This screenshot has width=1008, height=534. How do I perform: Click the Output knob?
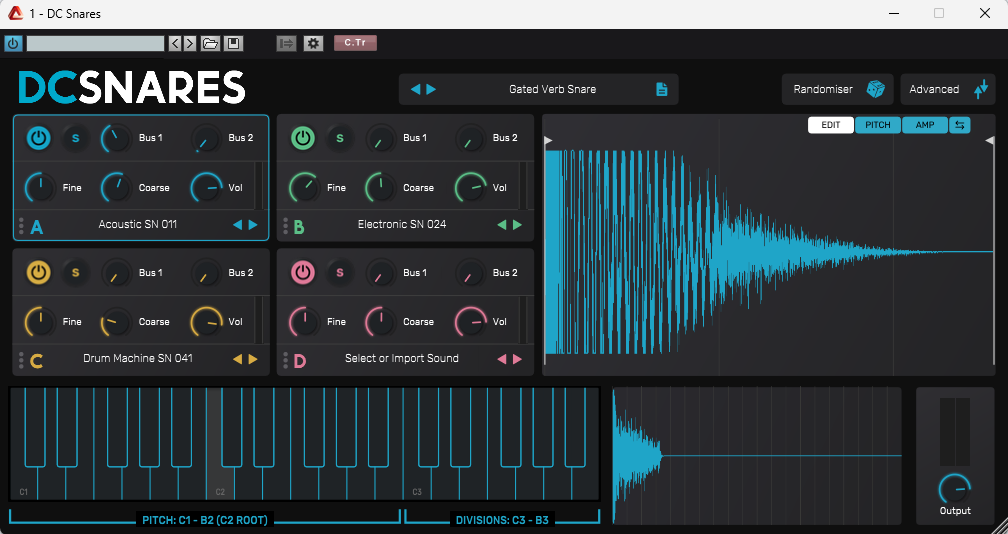955,490
